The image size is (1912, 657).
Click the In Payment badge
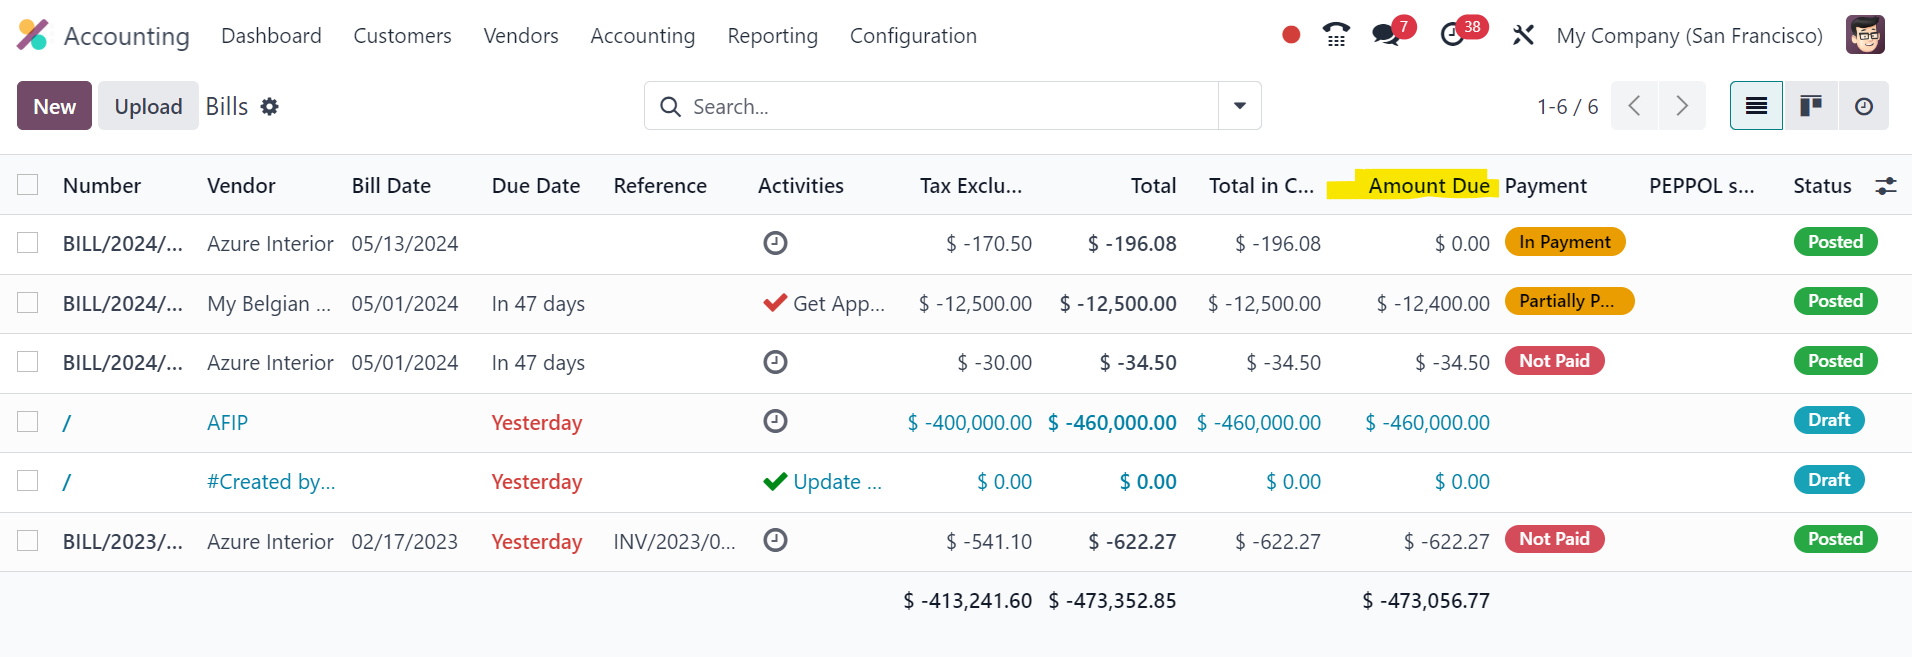tap(1565, 242)
